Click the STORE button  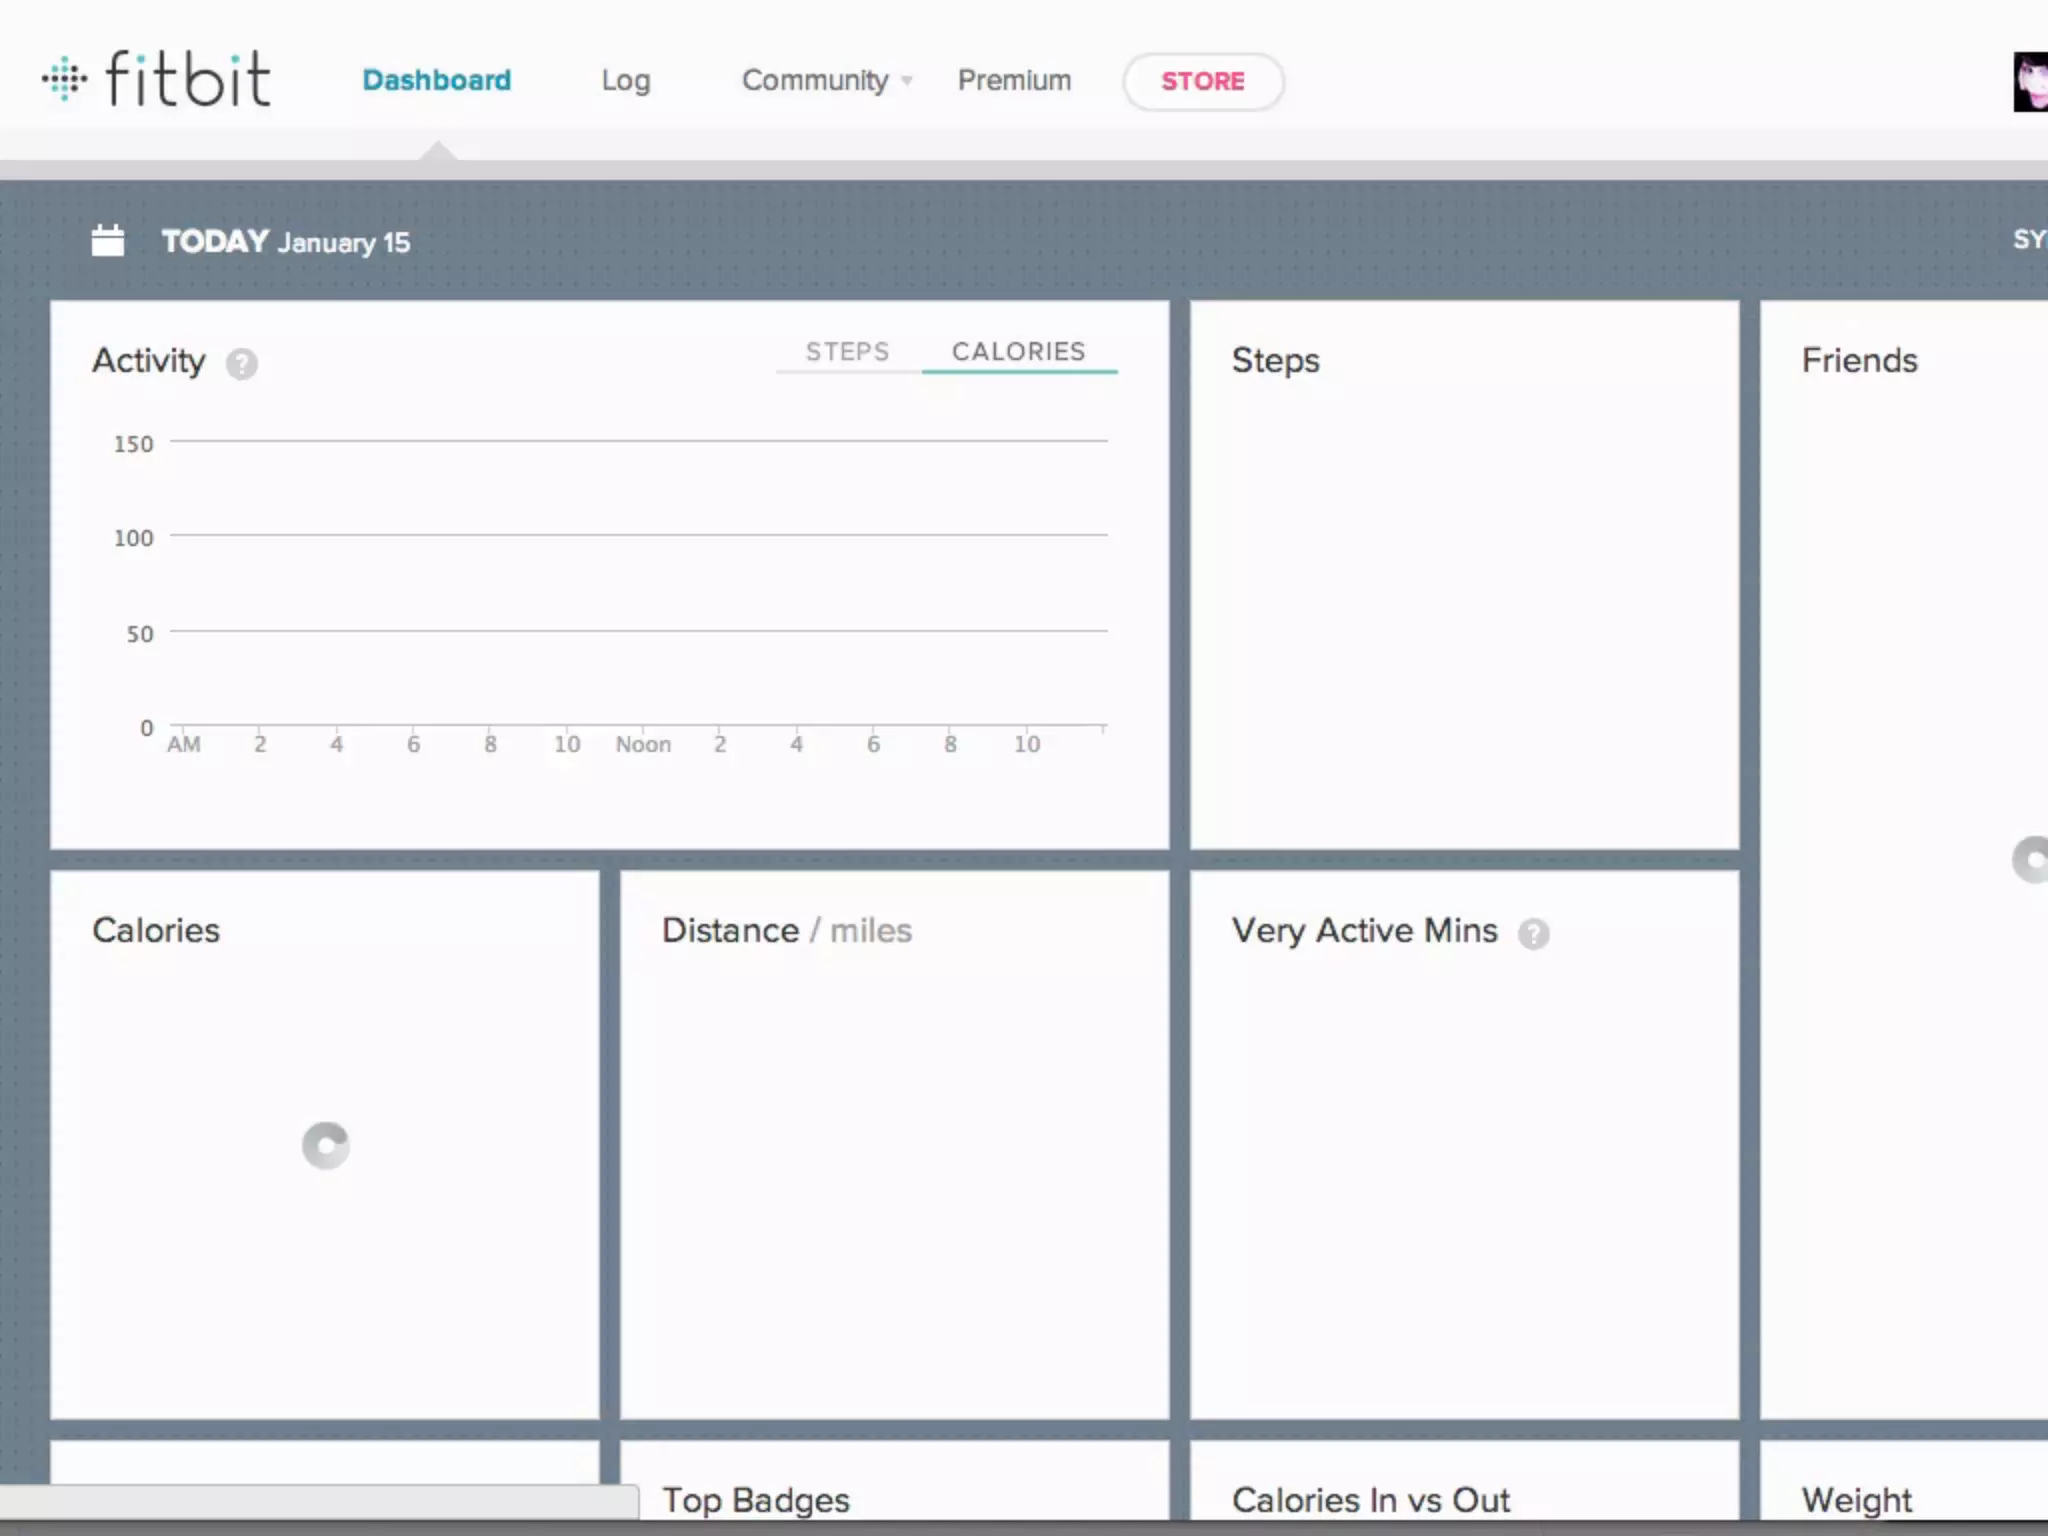tap(1203, 82)
